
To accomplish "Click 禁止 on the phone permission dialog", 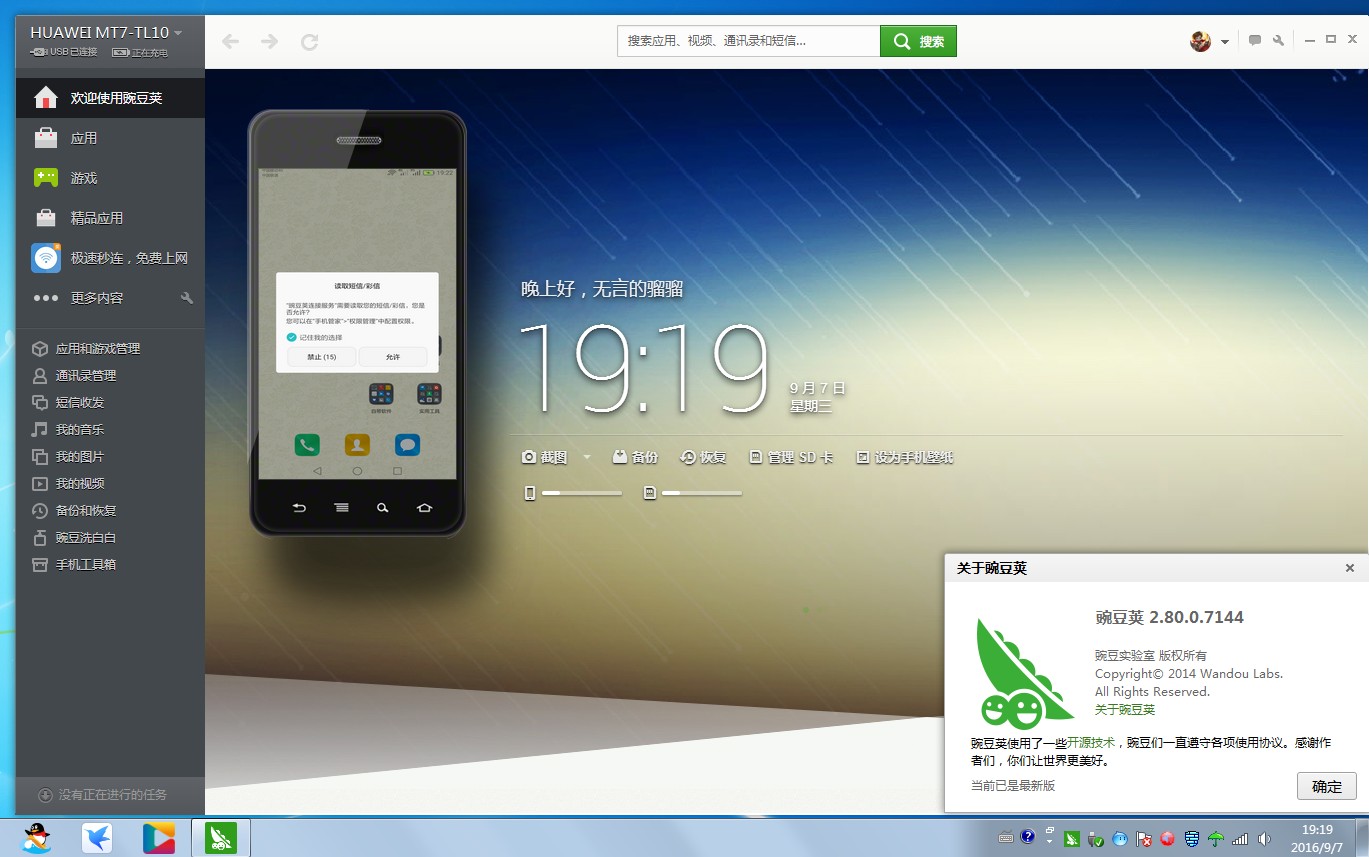I will (321, 357).
